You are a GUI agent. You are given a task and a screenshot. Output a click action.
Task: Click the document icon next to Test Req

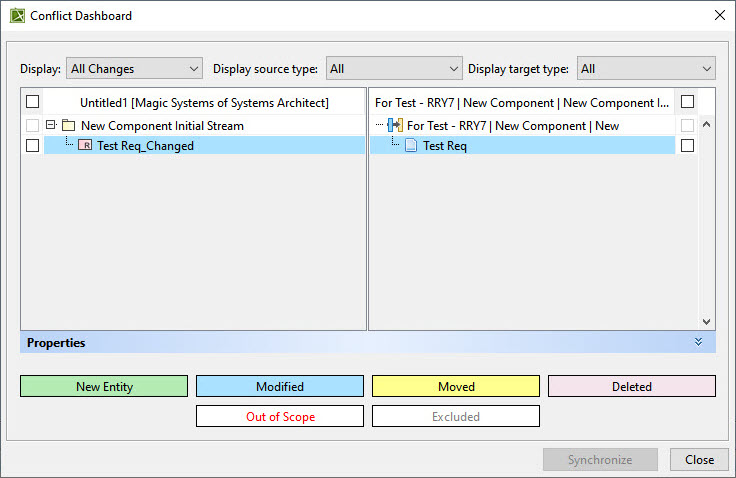pos(411,146)
